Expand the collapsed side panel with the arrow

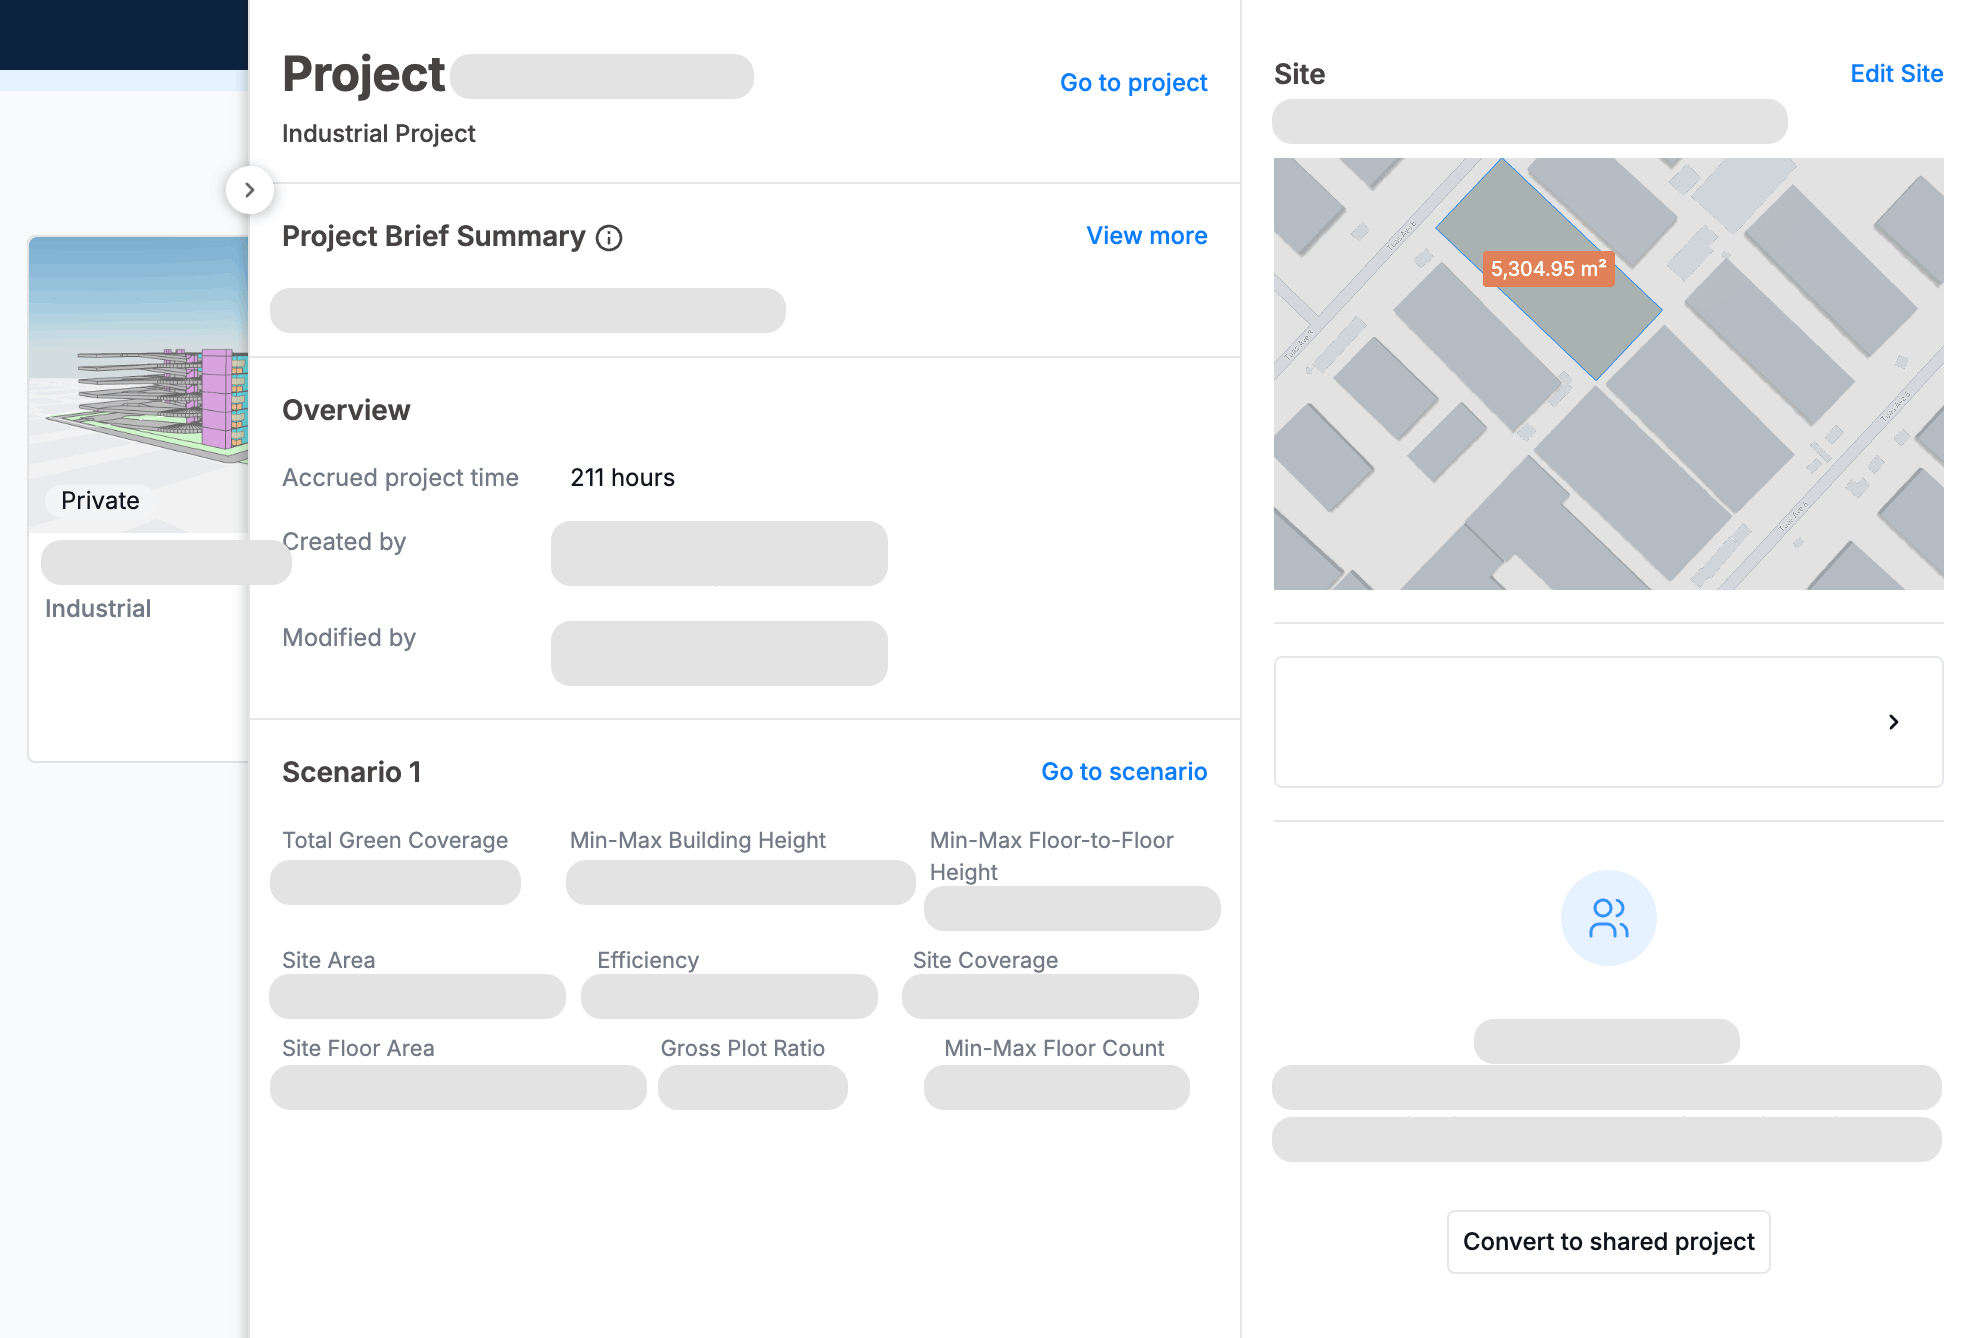coord(250,189)
